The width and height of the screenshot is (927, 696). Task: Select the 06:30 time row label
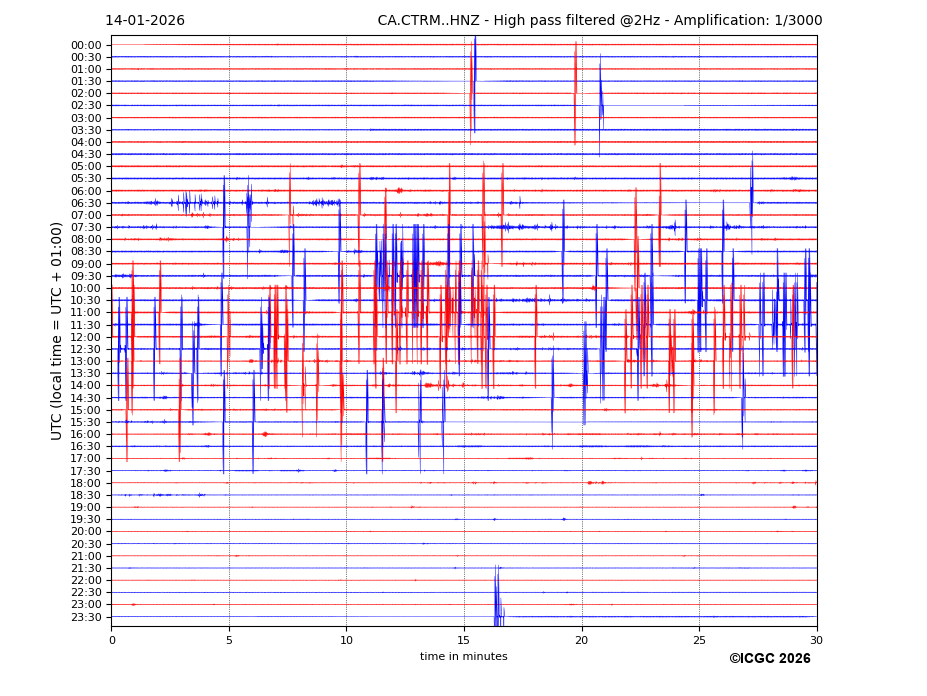click(x=86, y=203)
